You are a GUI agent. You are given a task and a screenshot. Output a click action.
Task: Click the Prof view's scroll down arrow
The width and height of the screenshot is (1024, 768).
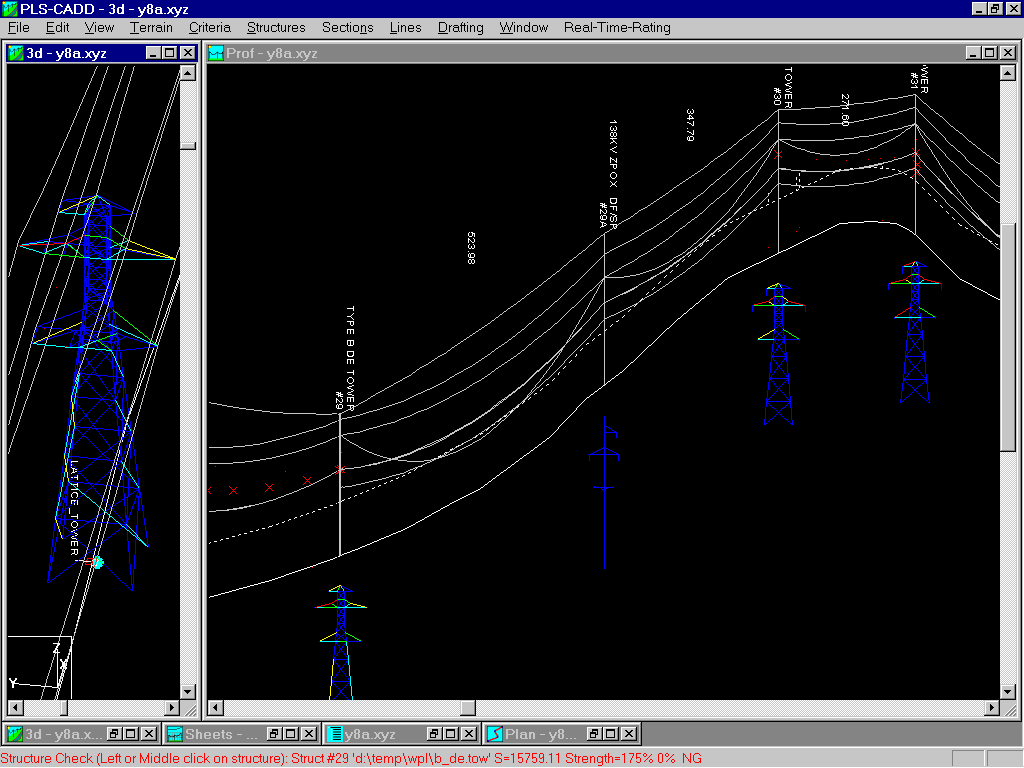1008,691
